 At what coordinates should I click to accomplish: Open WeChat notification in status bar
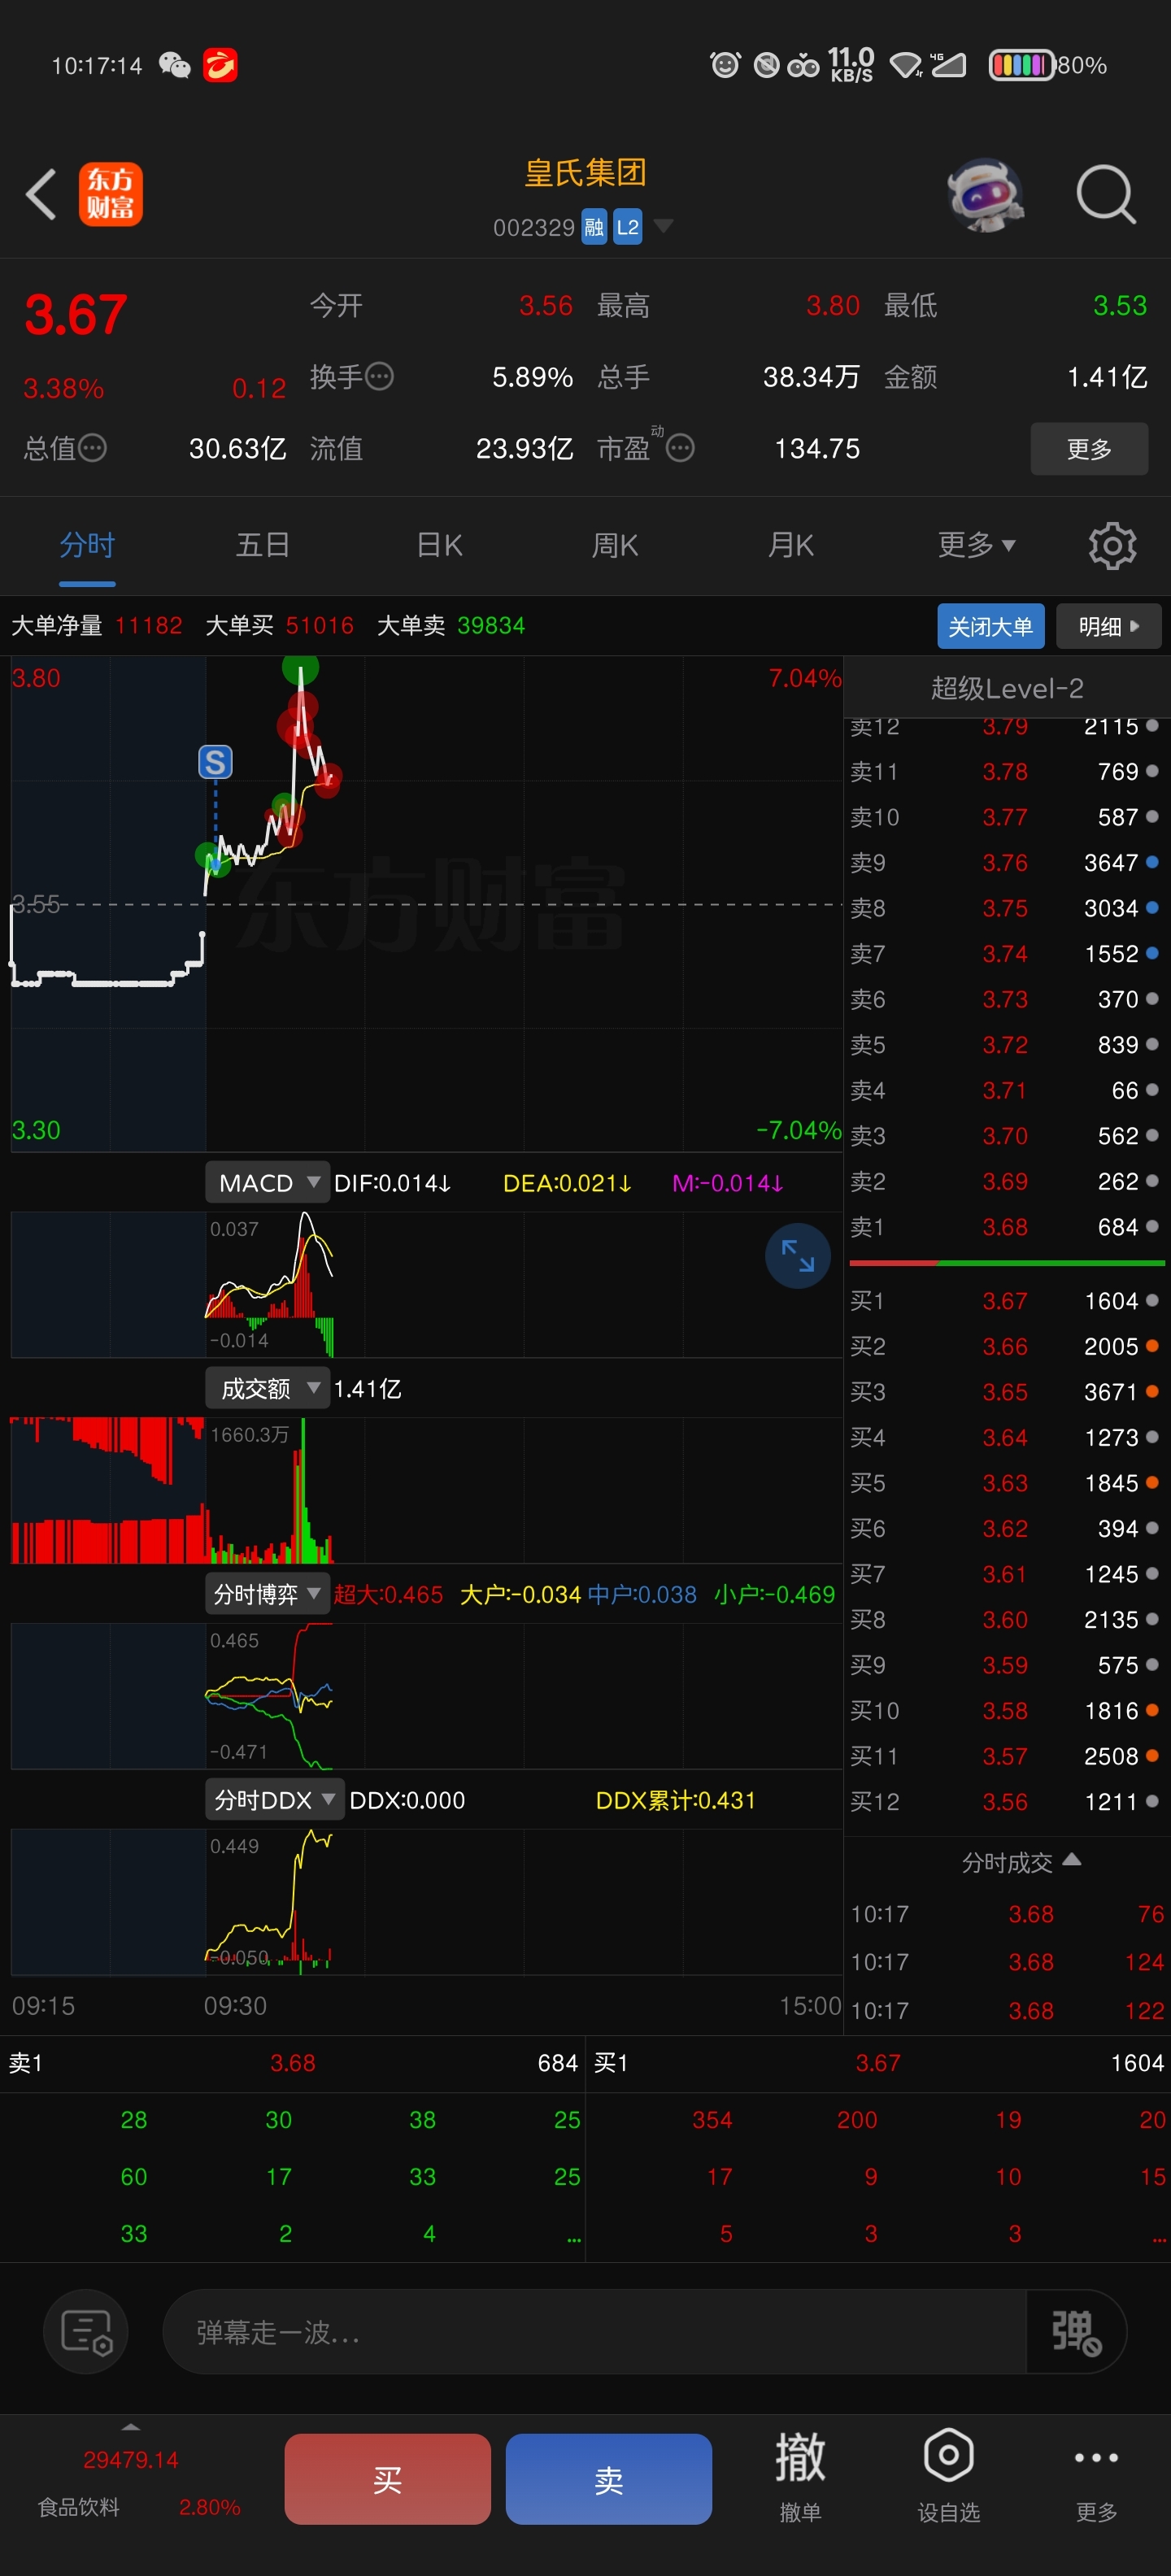(175, 66)
